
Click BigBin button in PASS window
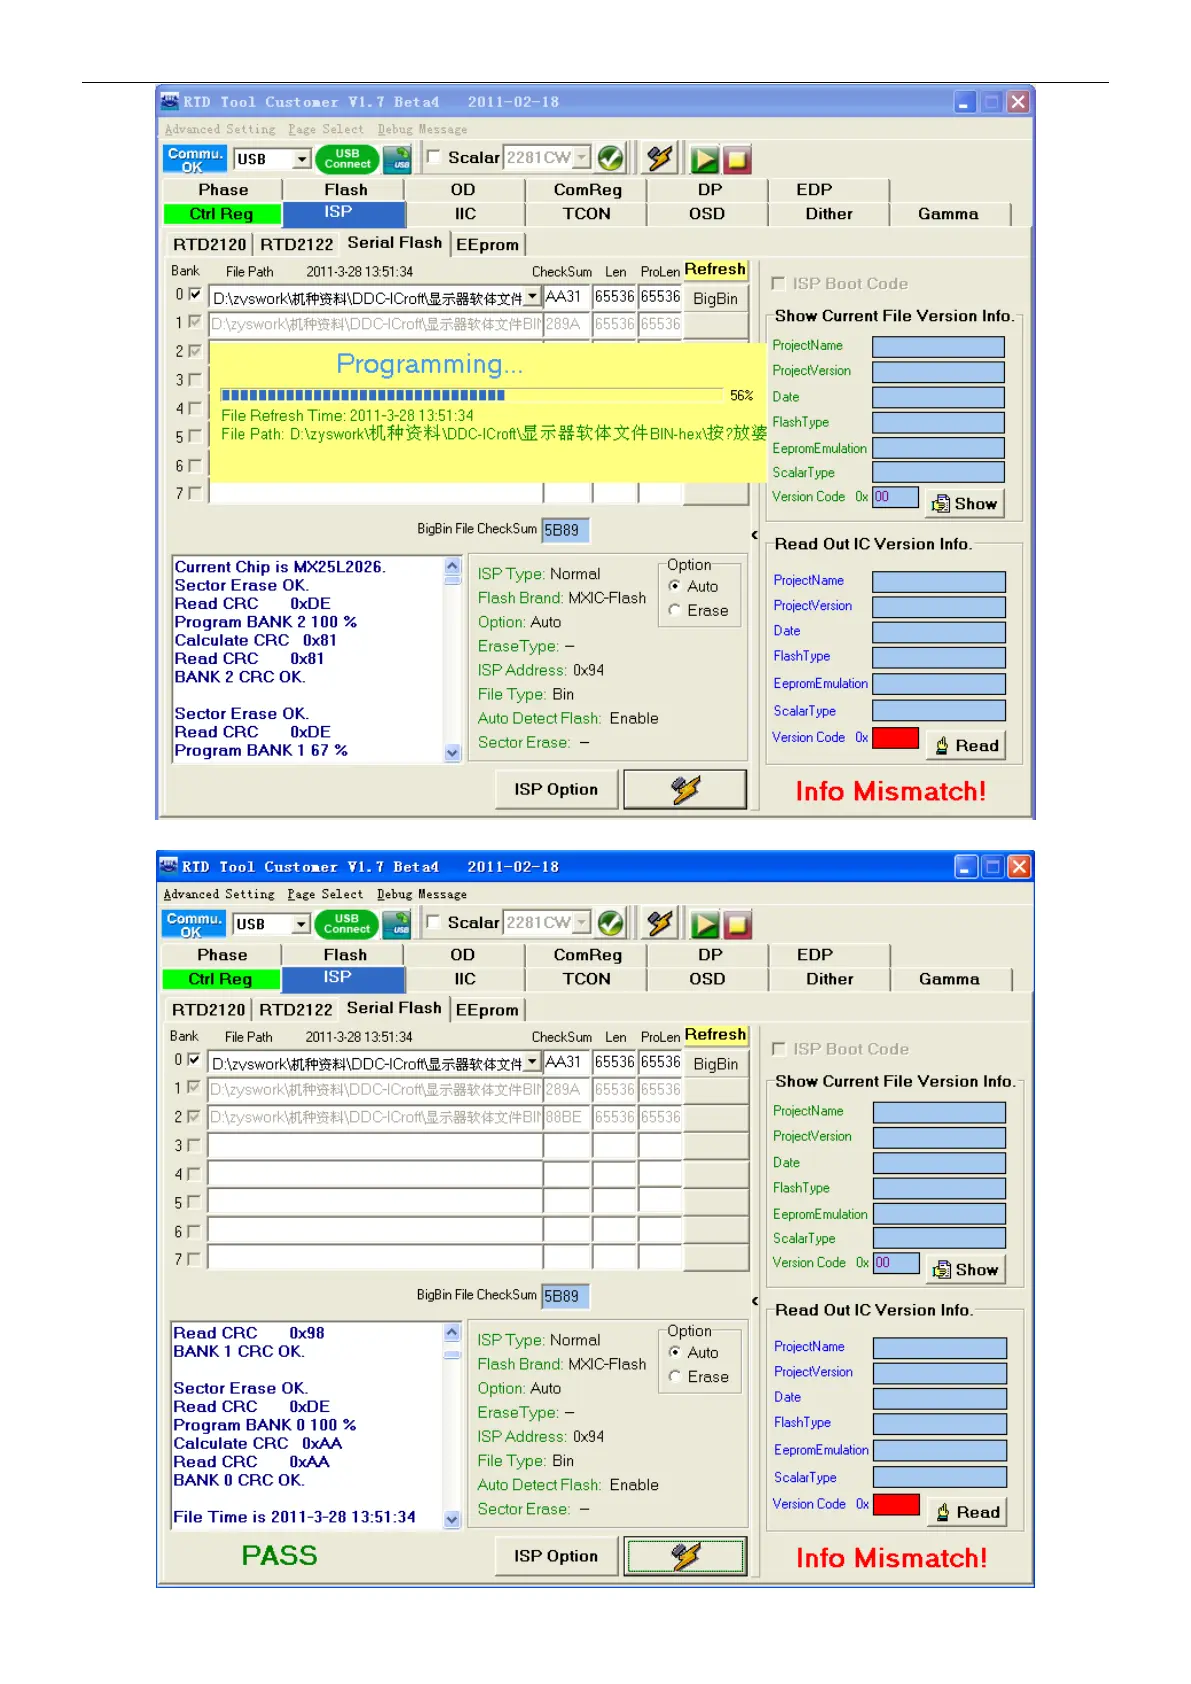coord(716,1064)
